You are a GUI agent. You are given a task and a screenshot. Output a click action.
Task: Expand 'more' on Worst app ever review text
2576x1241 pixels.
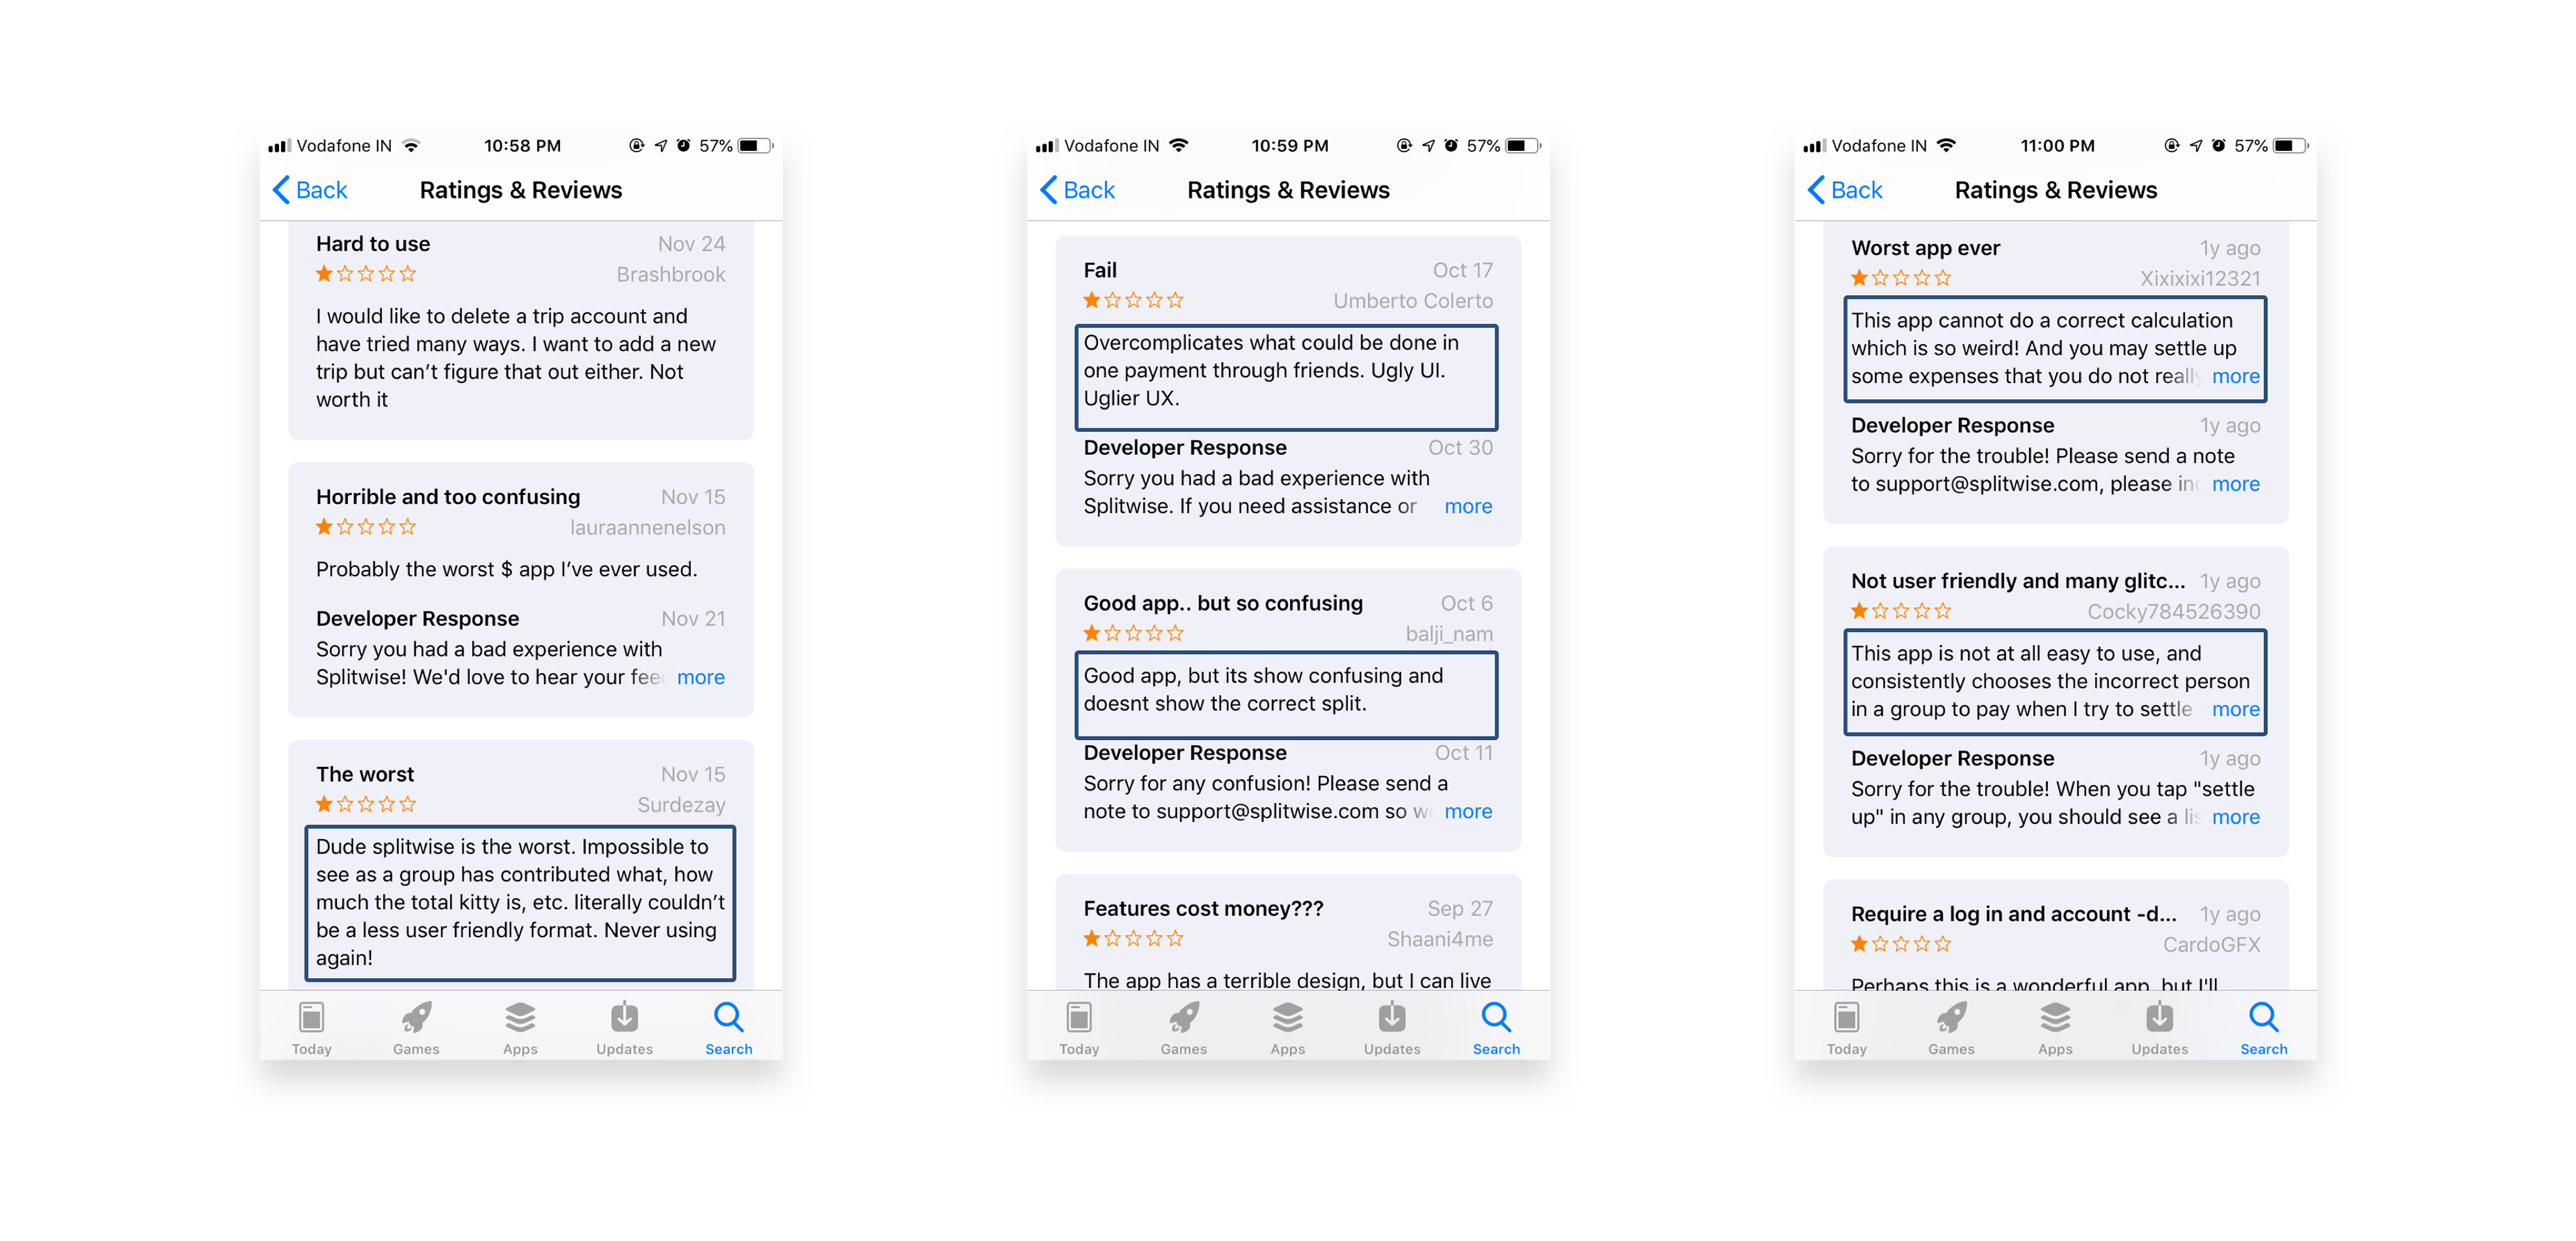click(x=2235, y=376)
